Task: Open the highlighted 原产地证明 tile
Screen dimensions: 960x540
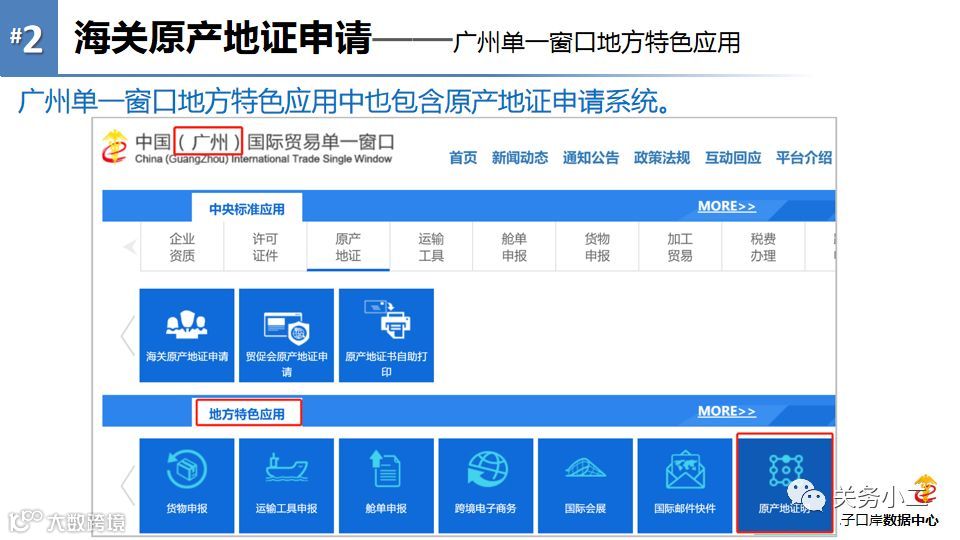Action: pyautogui.click(x=784, y=484)
